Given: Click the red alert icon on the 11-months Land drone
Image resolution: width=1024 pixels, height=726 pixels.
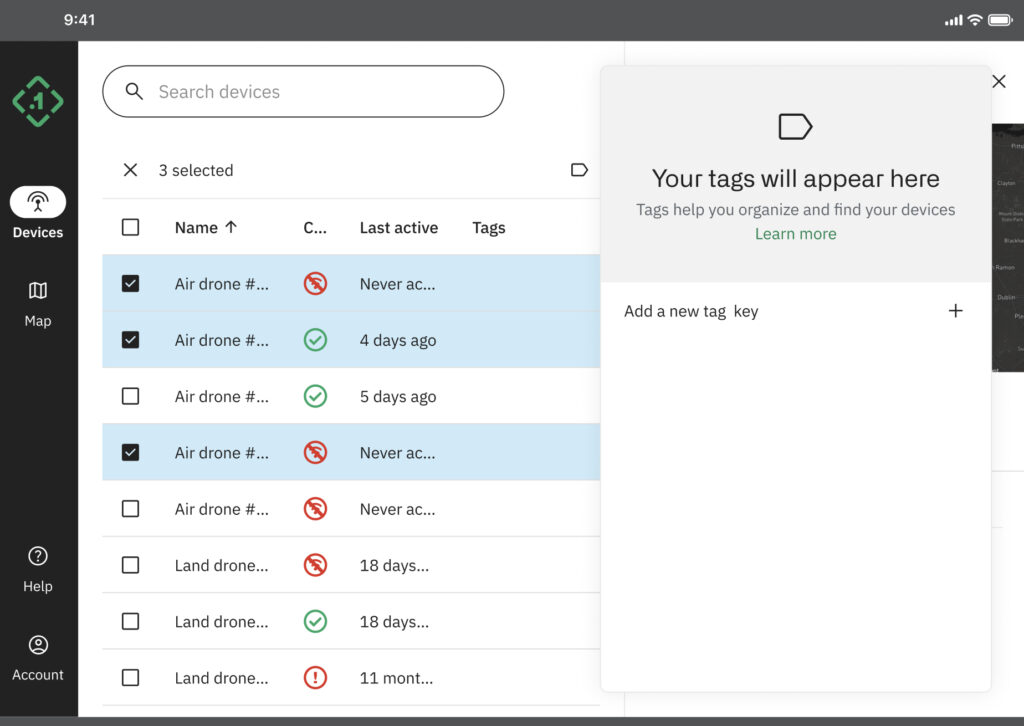Looking at the screenshot, I should tap(315, 677).
